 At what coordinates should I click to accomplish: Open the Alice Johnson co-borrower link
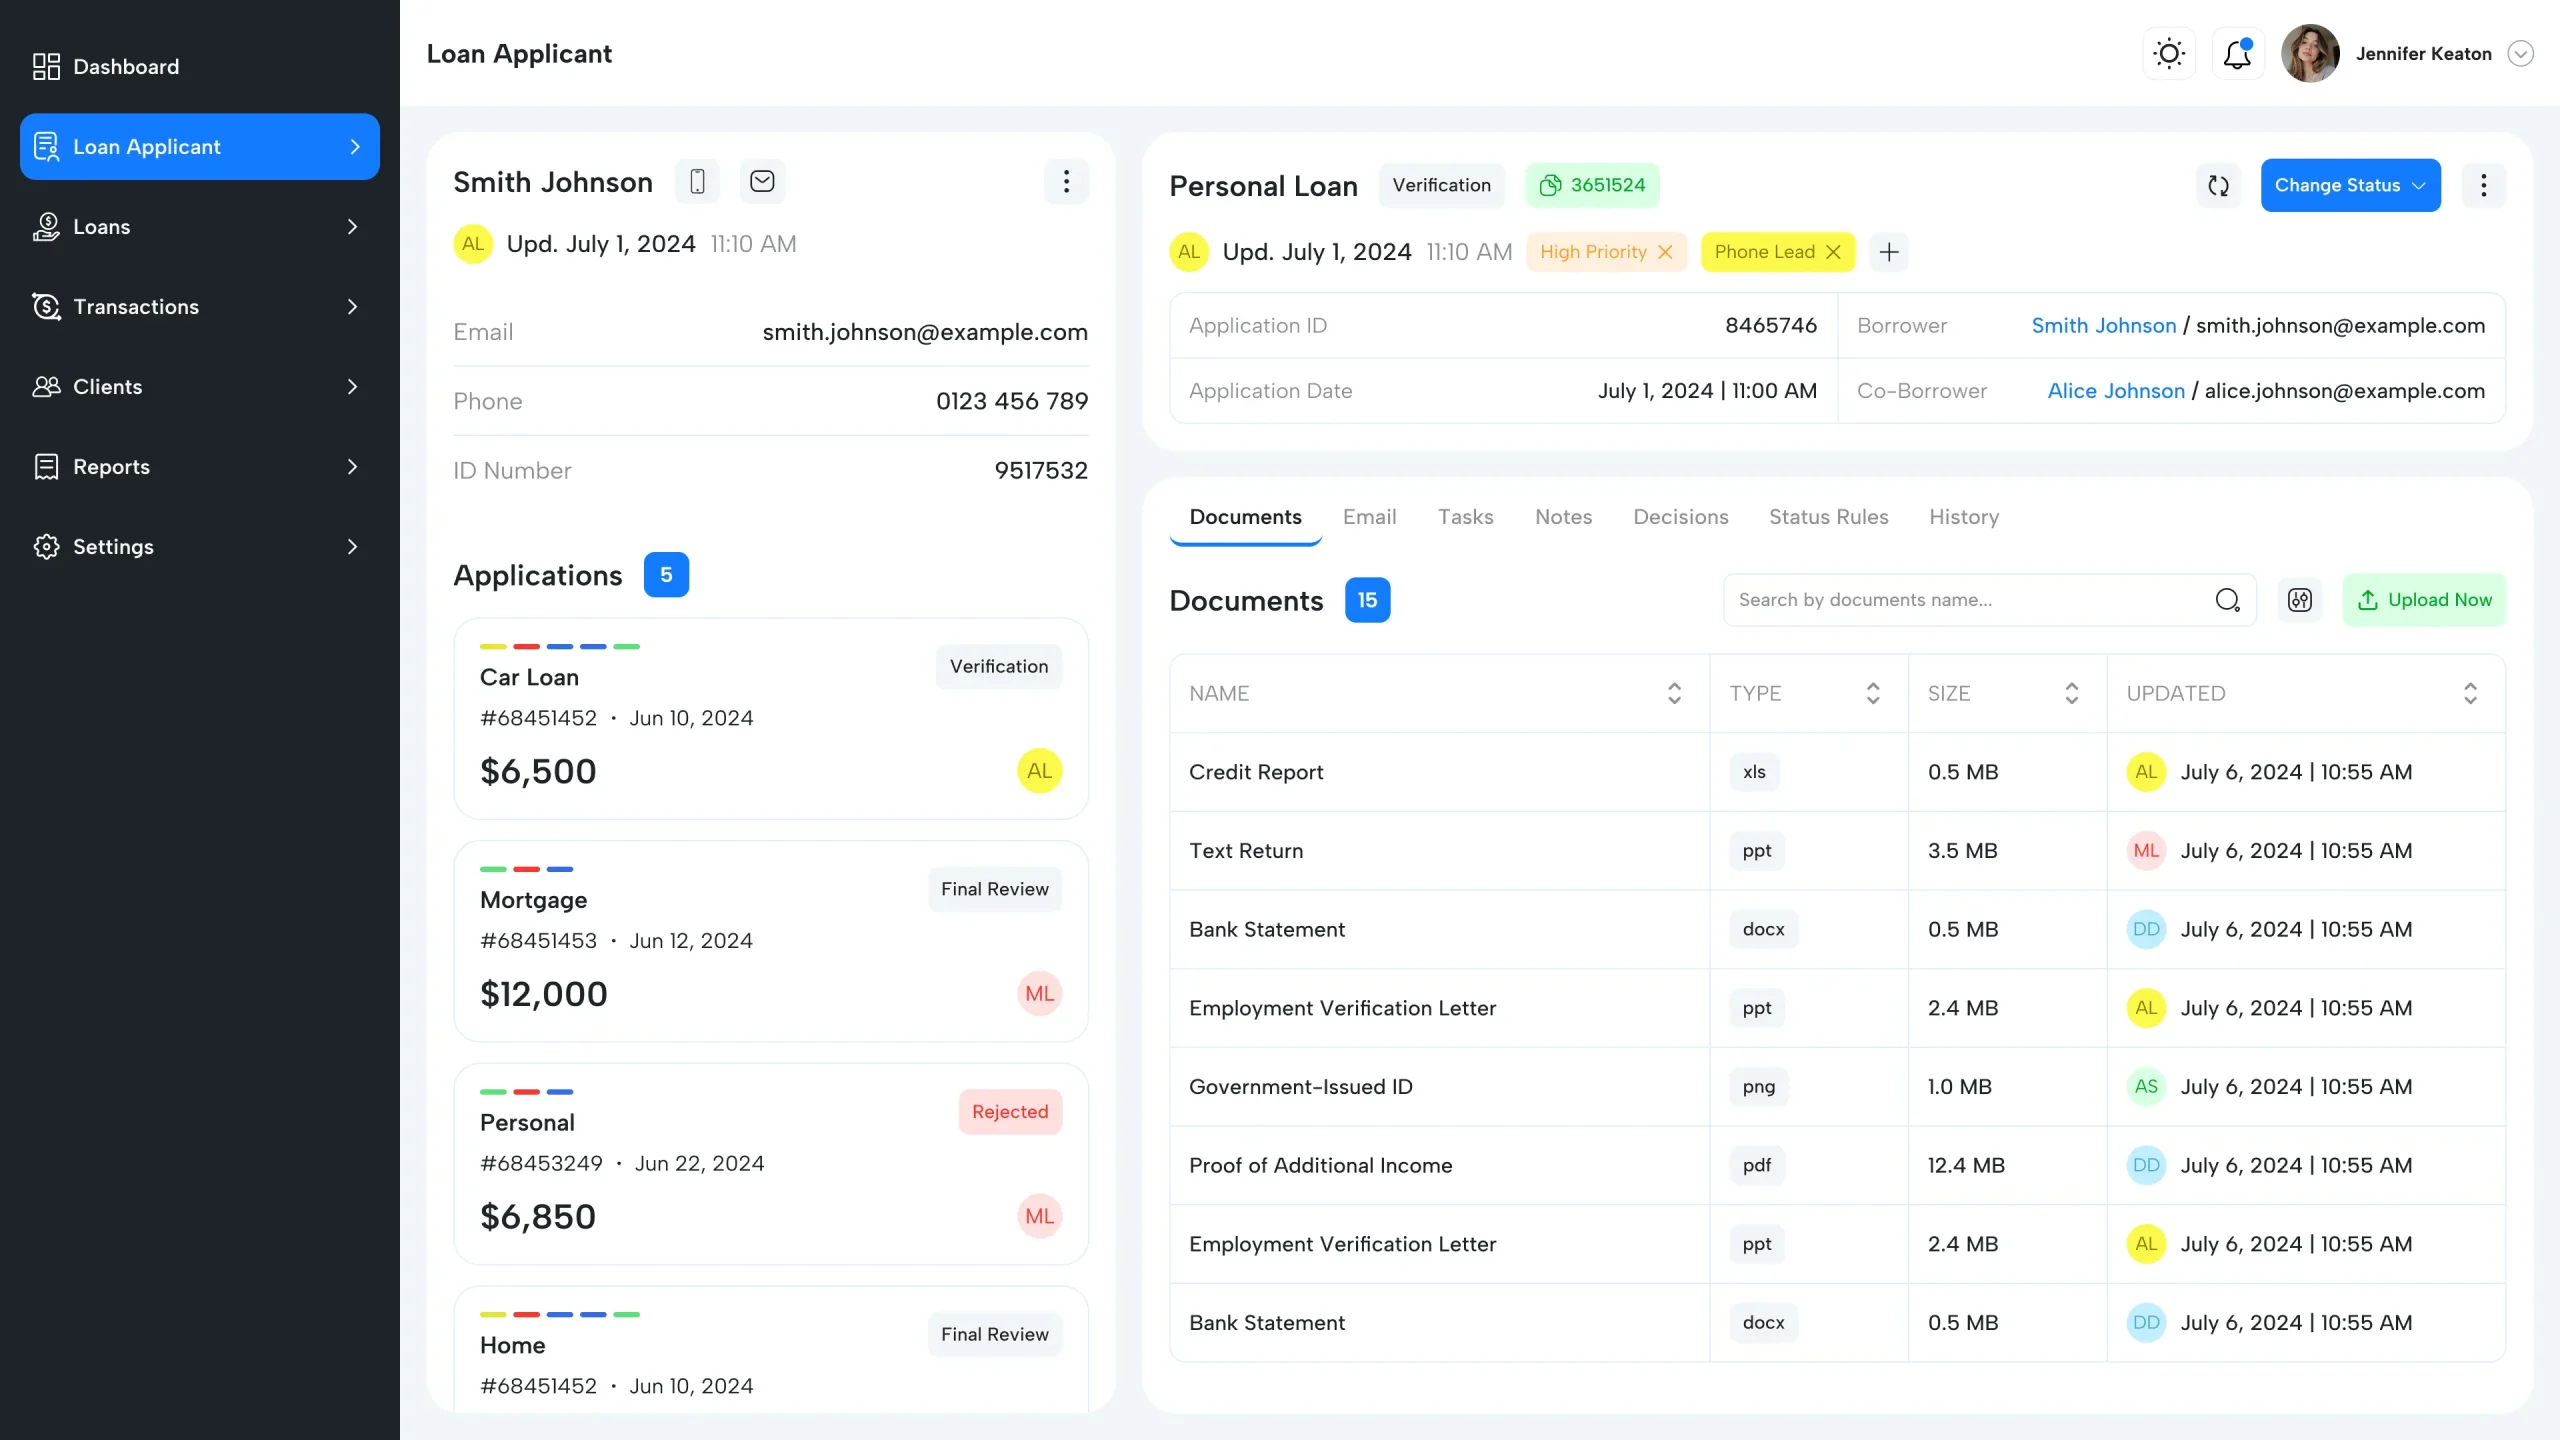pyautogui.click(x=2115, y=391)
